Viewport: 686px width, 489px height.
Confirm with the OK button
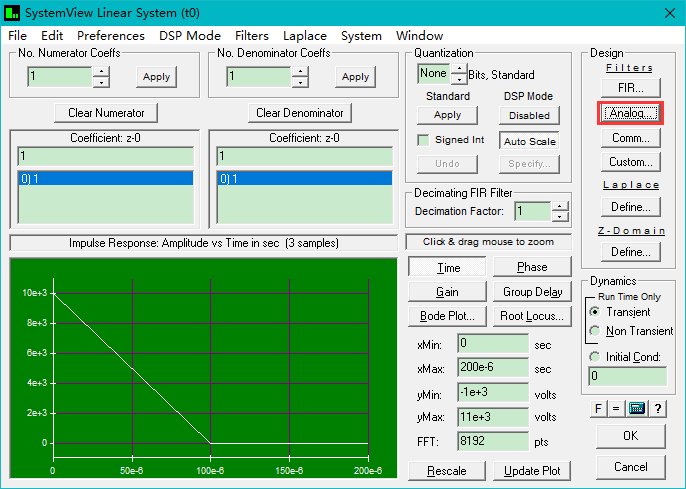tap(630, 436)
